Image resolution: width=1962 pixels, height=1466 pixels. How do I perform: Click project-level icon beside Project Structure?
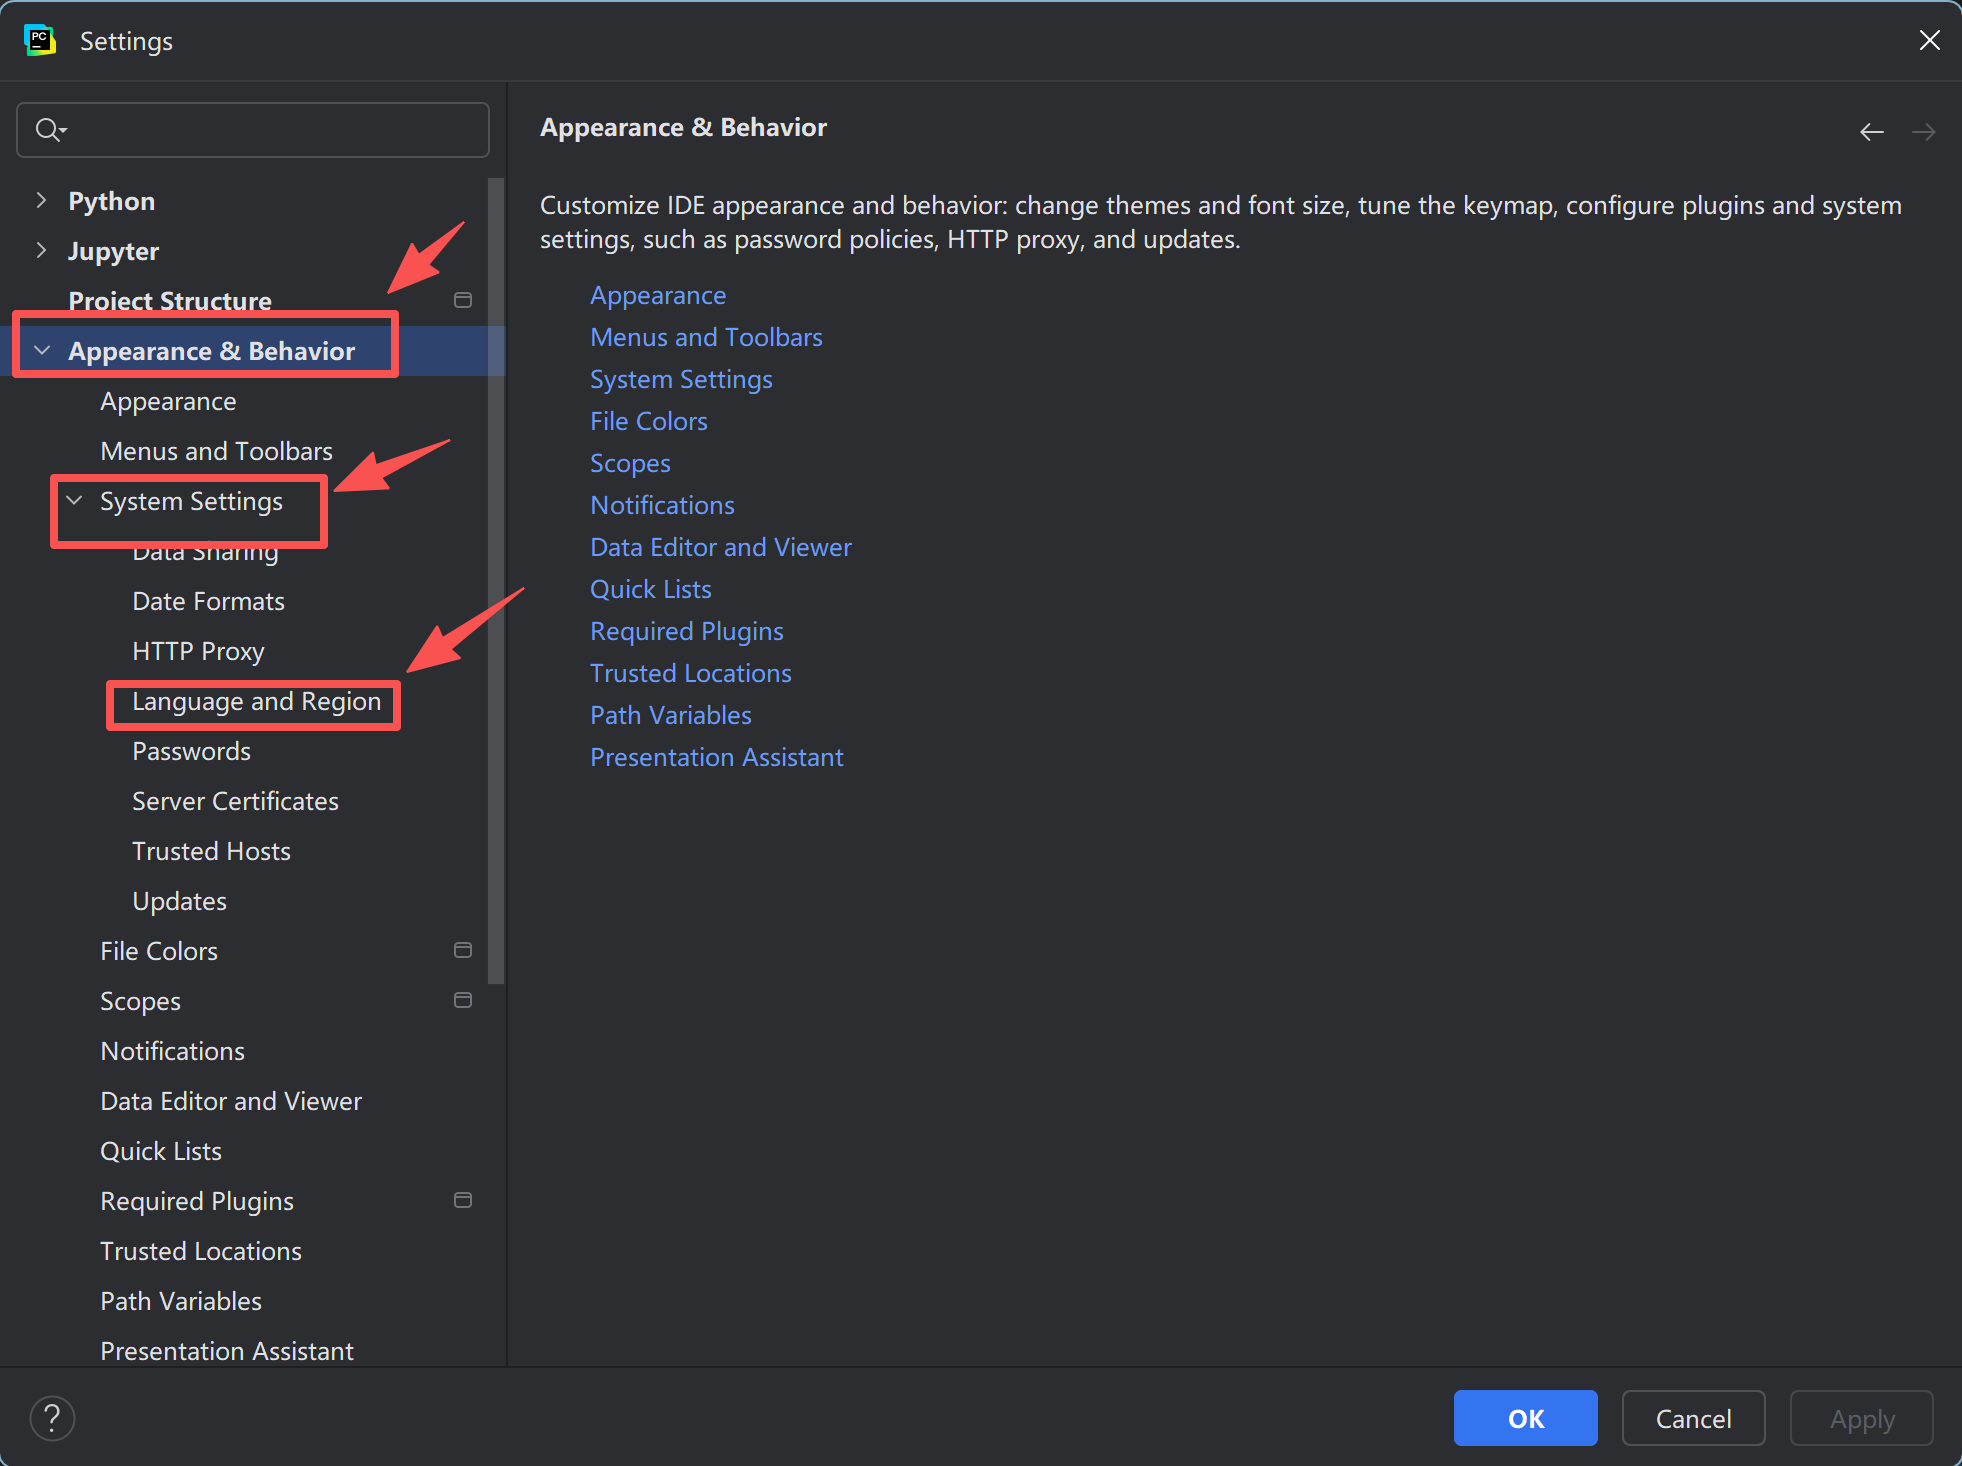pos(463,300)
